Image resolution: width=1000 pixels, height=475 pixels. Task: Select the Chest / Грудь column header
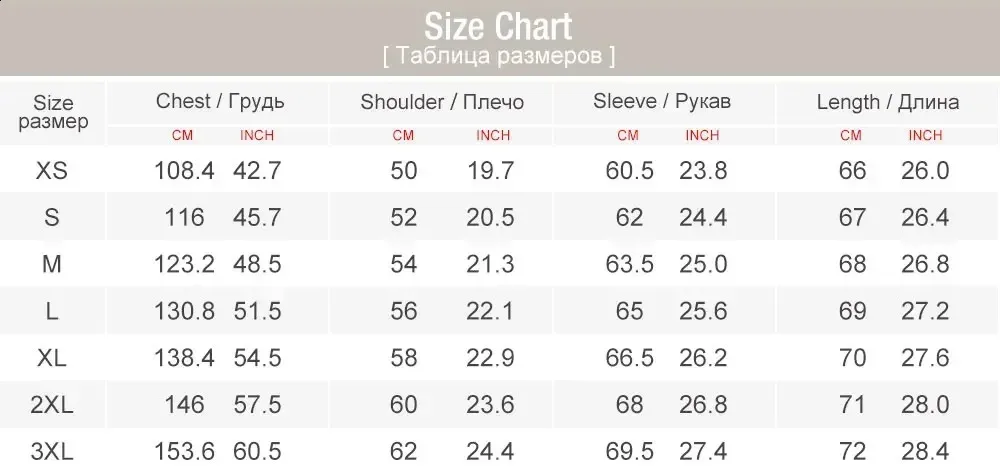[x=220, y=101]
